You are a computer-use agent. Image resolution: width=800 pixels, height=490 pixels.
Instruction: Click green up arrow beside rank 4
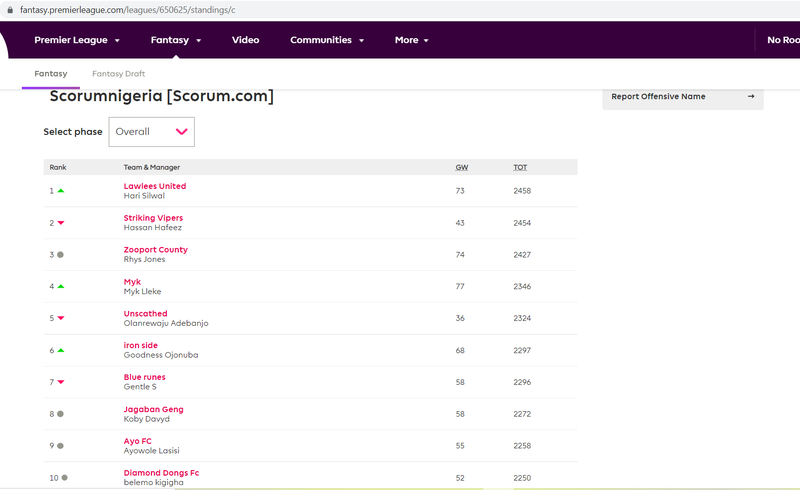tap(61, 286)
